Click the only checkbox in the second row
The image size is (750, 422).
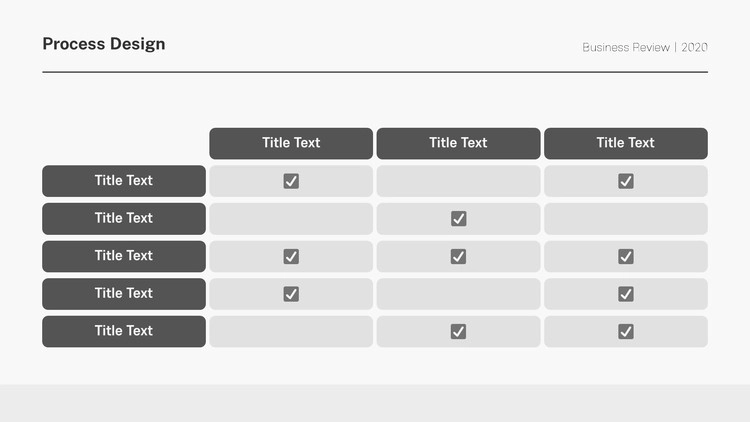pyautogui.click(x=458, y=219)
